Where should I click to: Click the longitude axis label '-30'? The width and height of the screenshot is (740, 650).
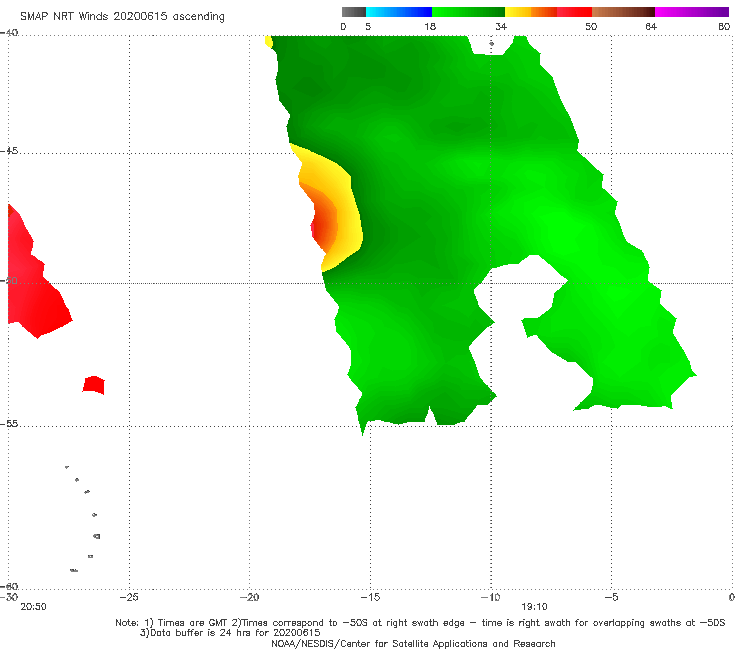[9, 597]
